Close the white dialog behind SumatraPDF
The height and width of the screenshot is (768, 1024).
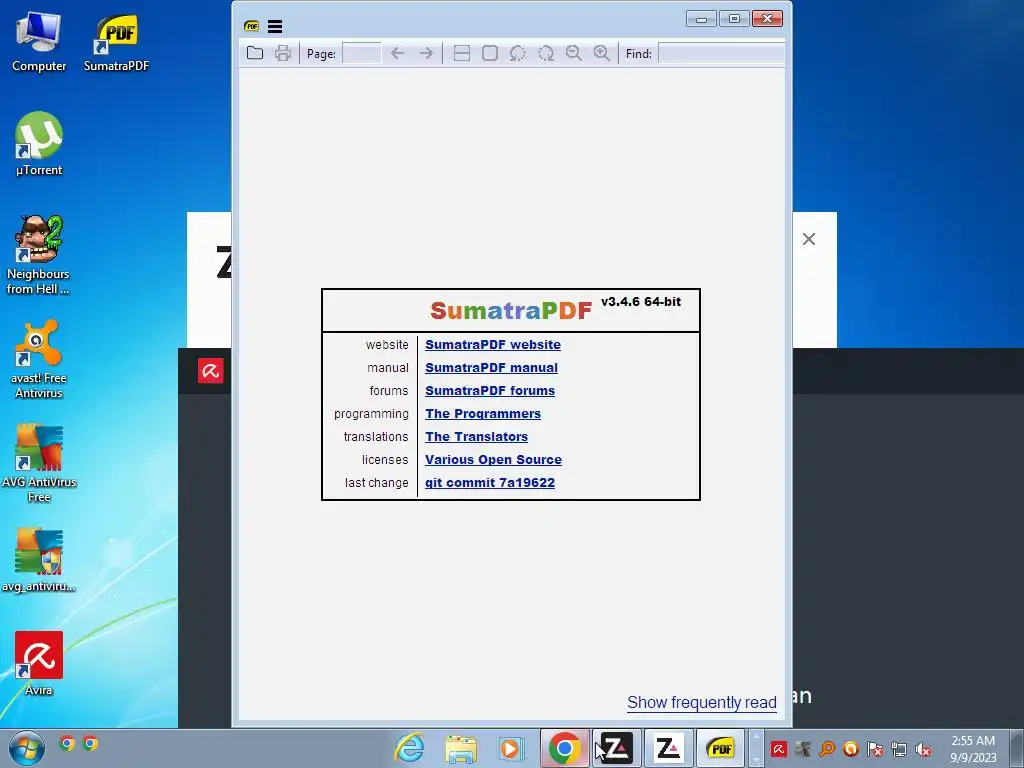pos(808,239)
